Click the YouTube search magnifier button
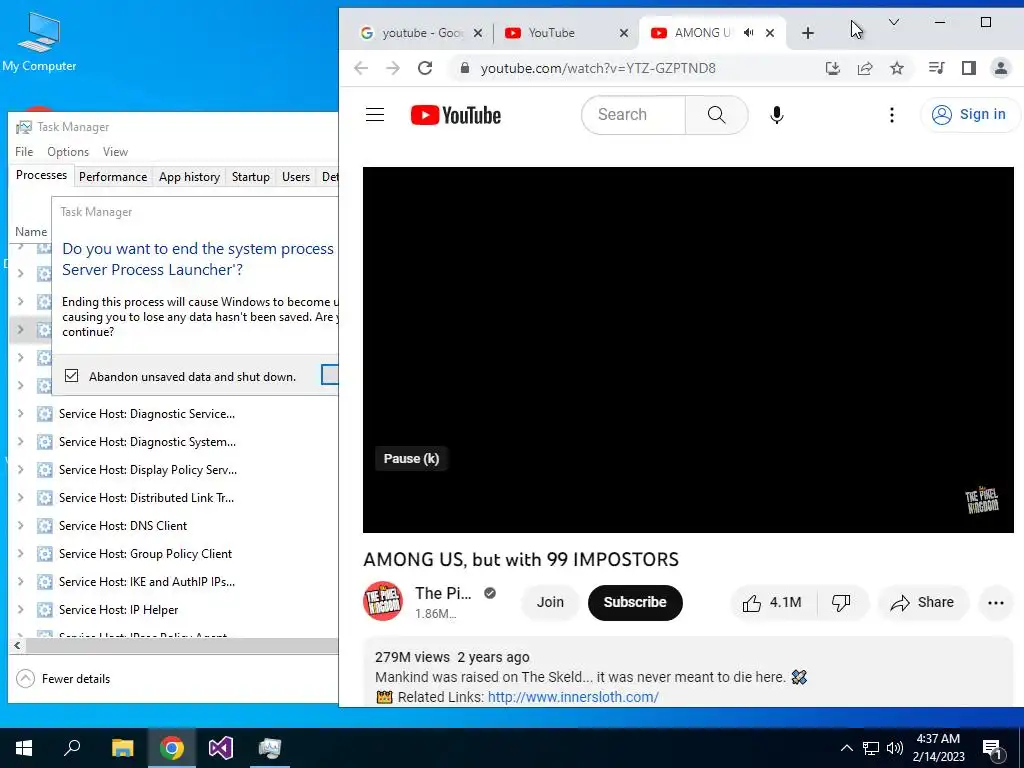 coord(716,115)
